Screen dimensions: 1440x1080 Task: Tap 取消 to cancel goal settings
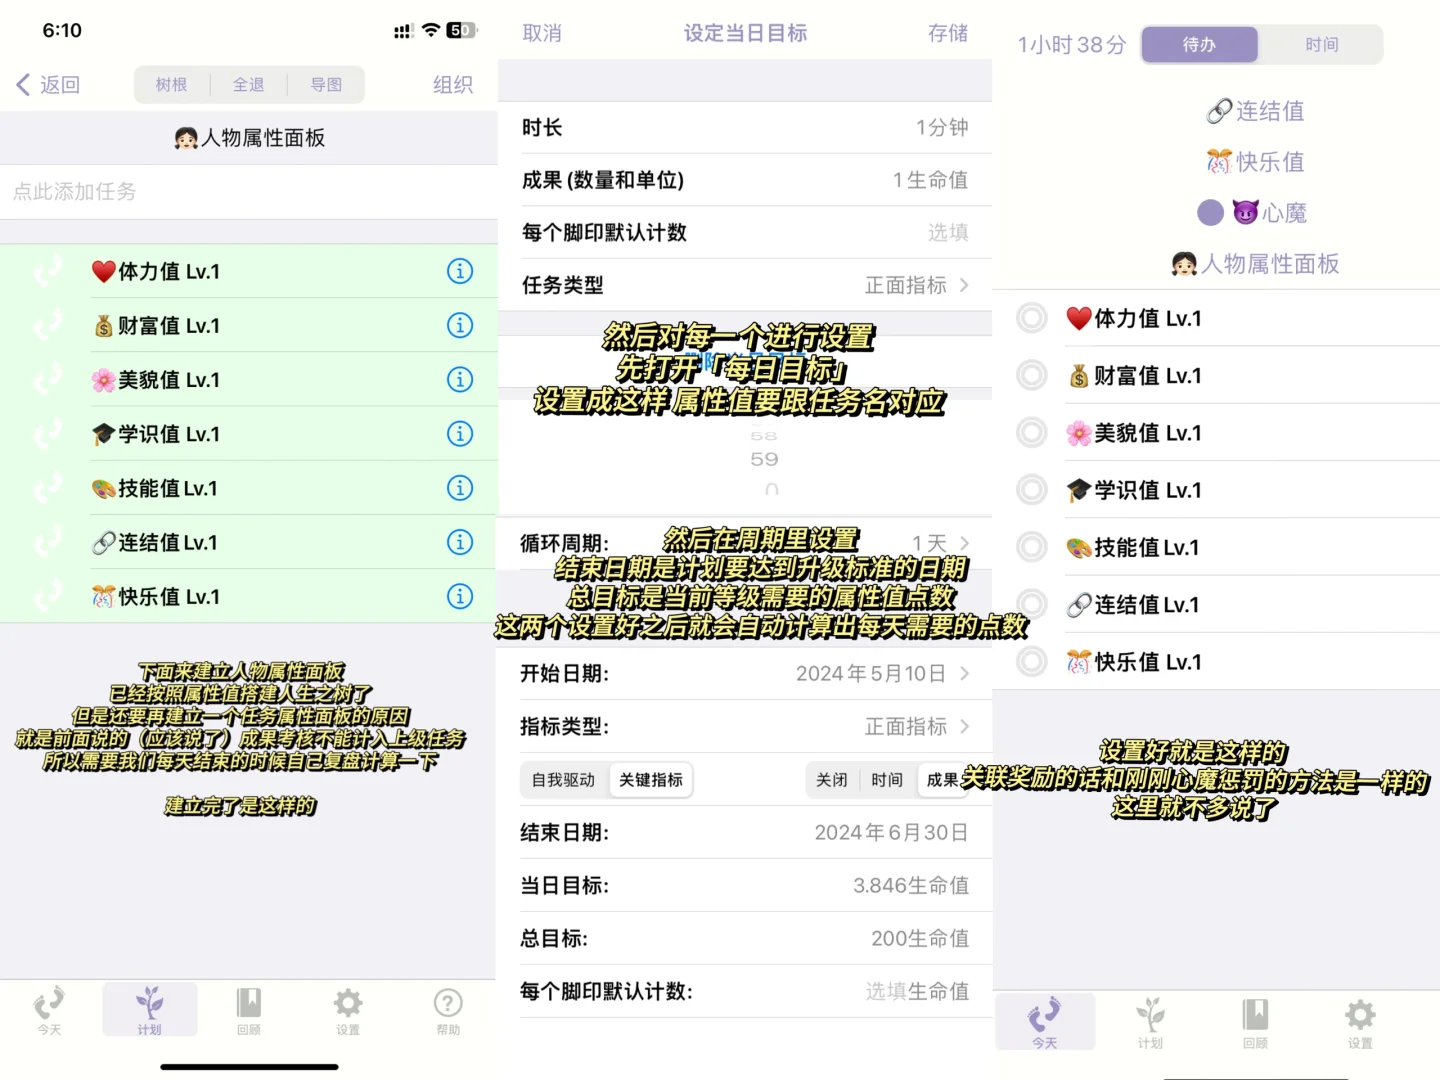click(542, 33)
